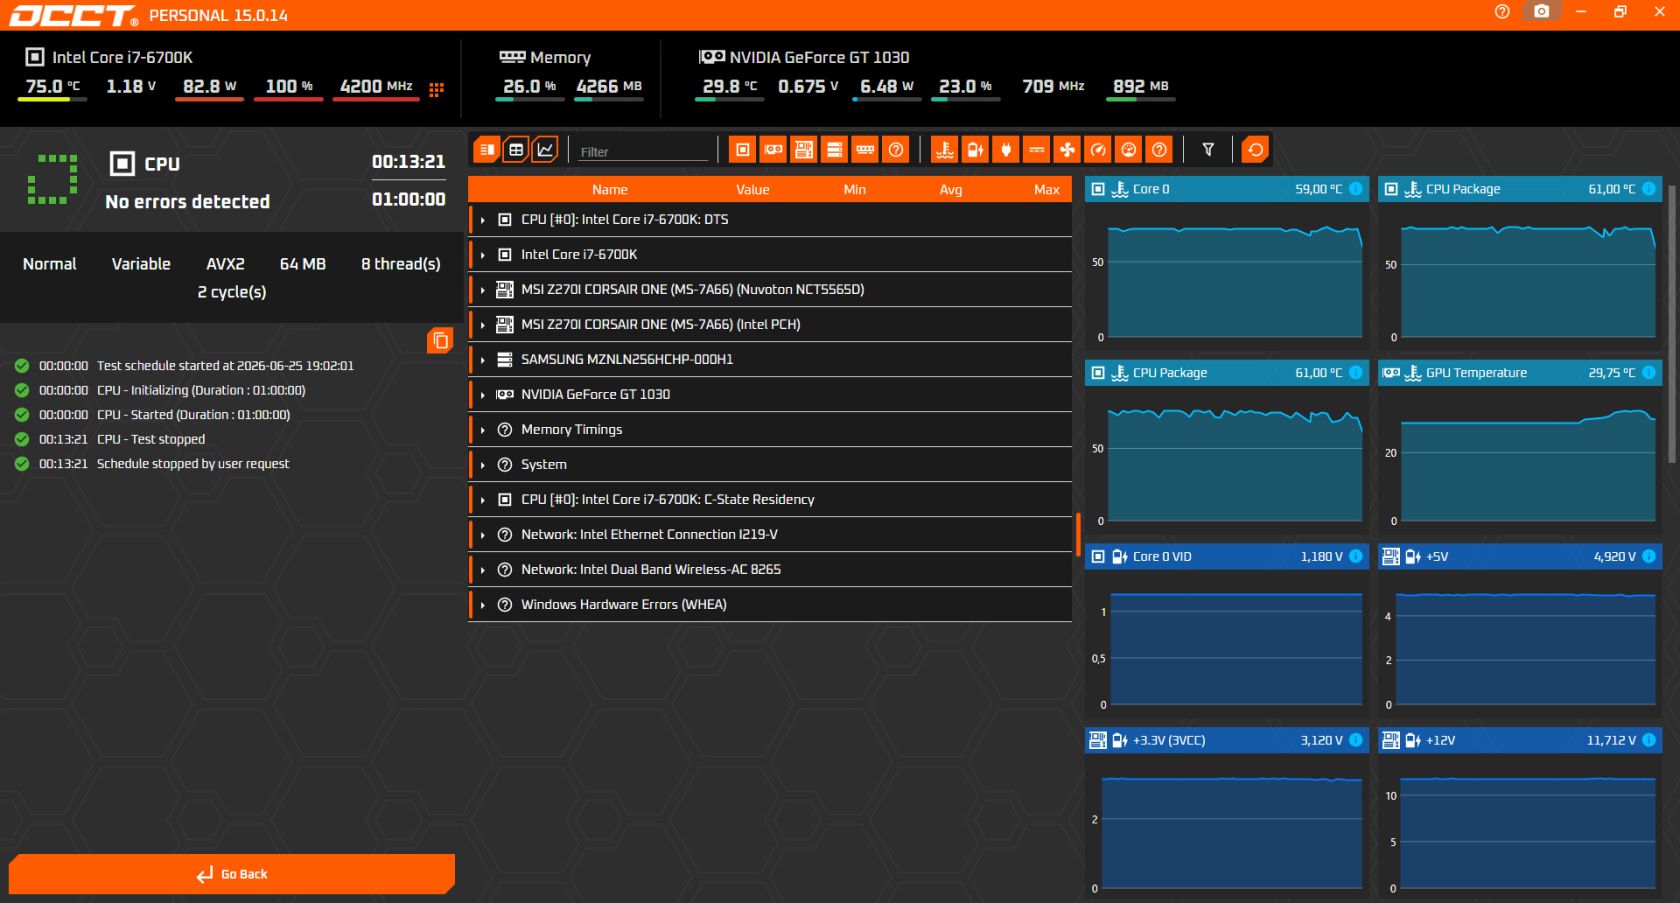Sort by the Max column header
Screen dimensions: 1680x903
[1047, 190]
